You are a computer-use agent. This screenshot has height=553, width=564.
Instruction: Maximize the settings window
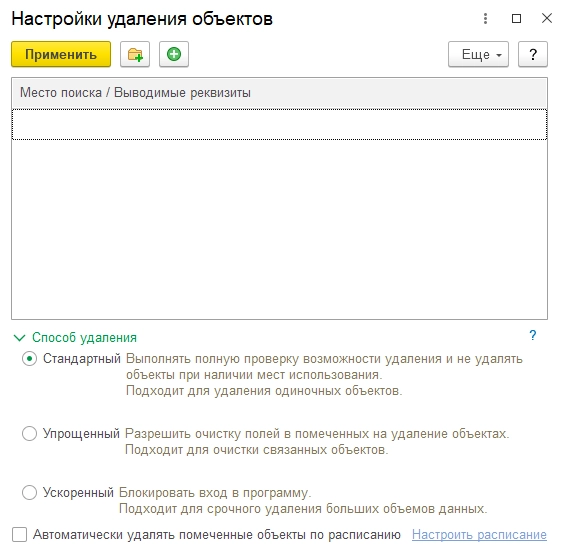pyautogui.click(x=517, y=18)
